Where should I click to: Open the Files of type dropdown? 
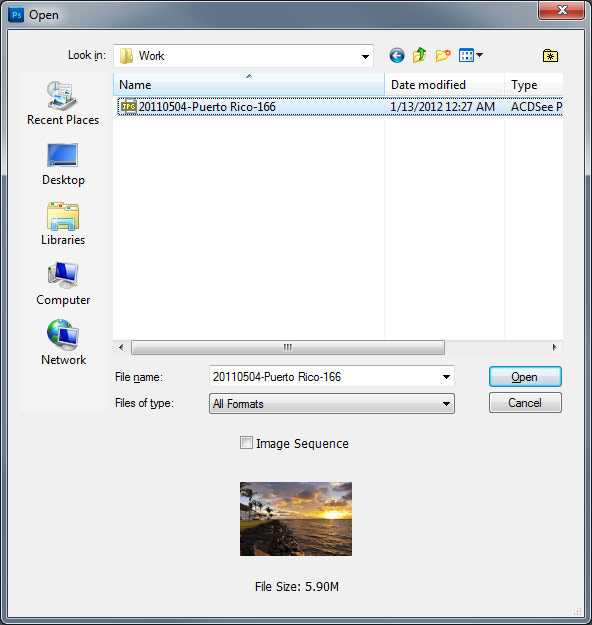[332, 404]
